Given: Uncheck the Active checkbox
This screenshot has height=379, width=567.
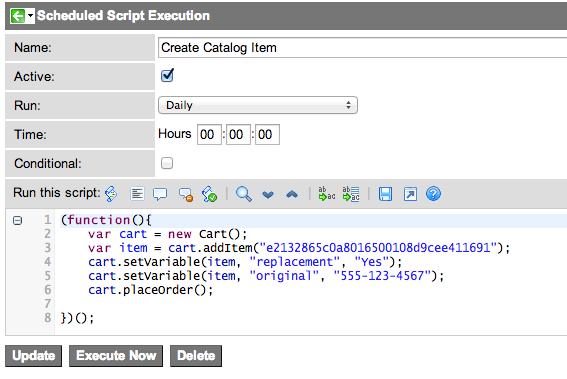Looking at the screenshot, I should (167, 75).
